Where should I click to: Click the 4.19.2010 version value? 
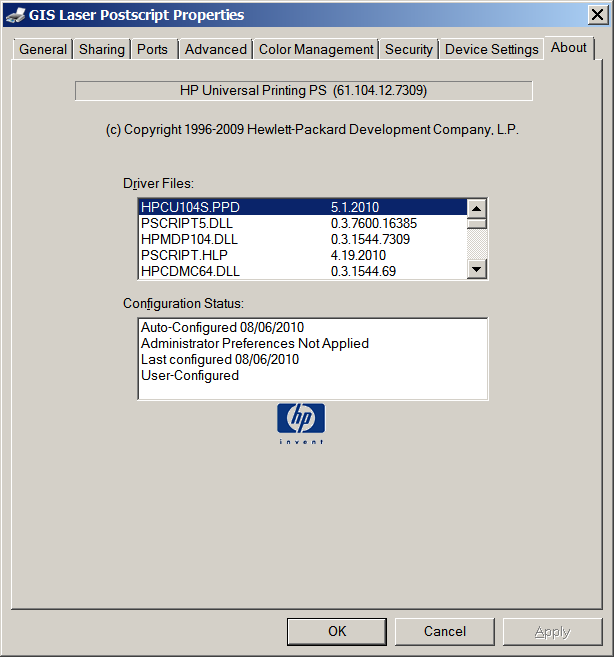point(358,255)
